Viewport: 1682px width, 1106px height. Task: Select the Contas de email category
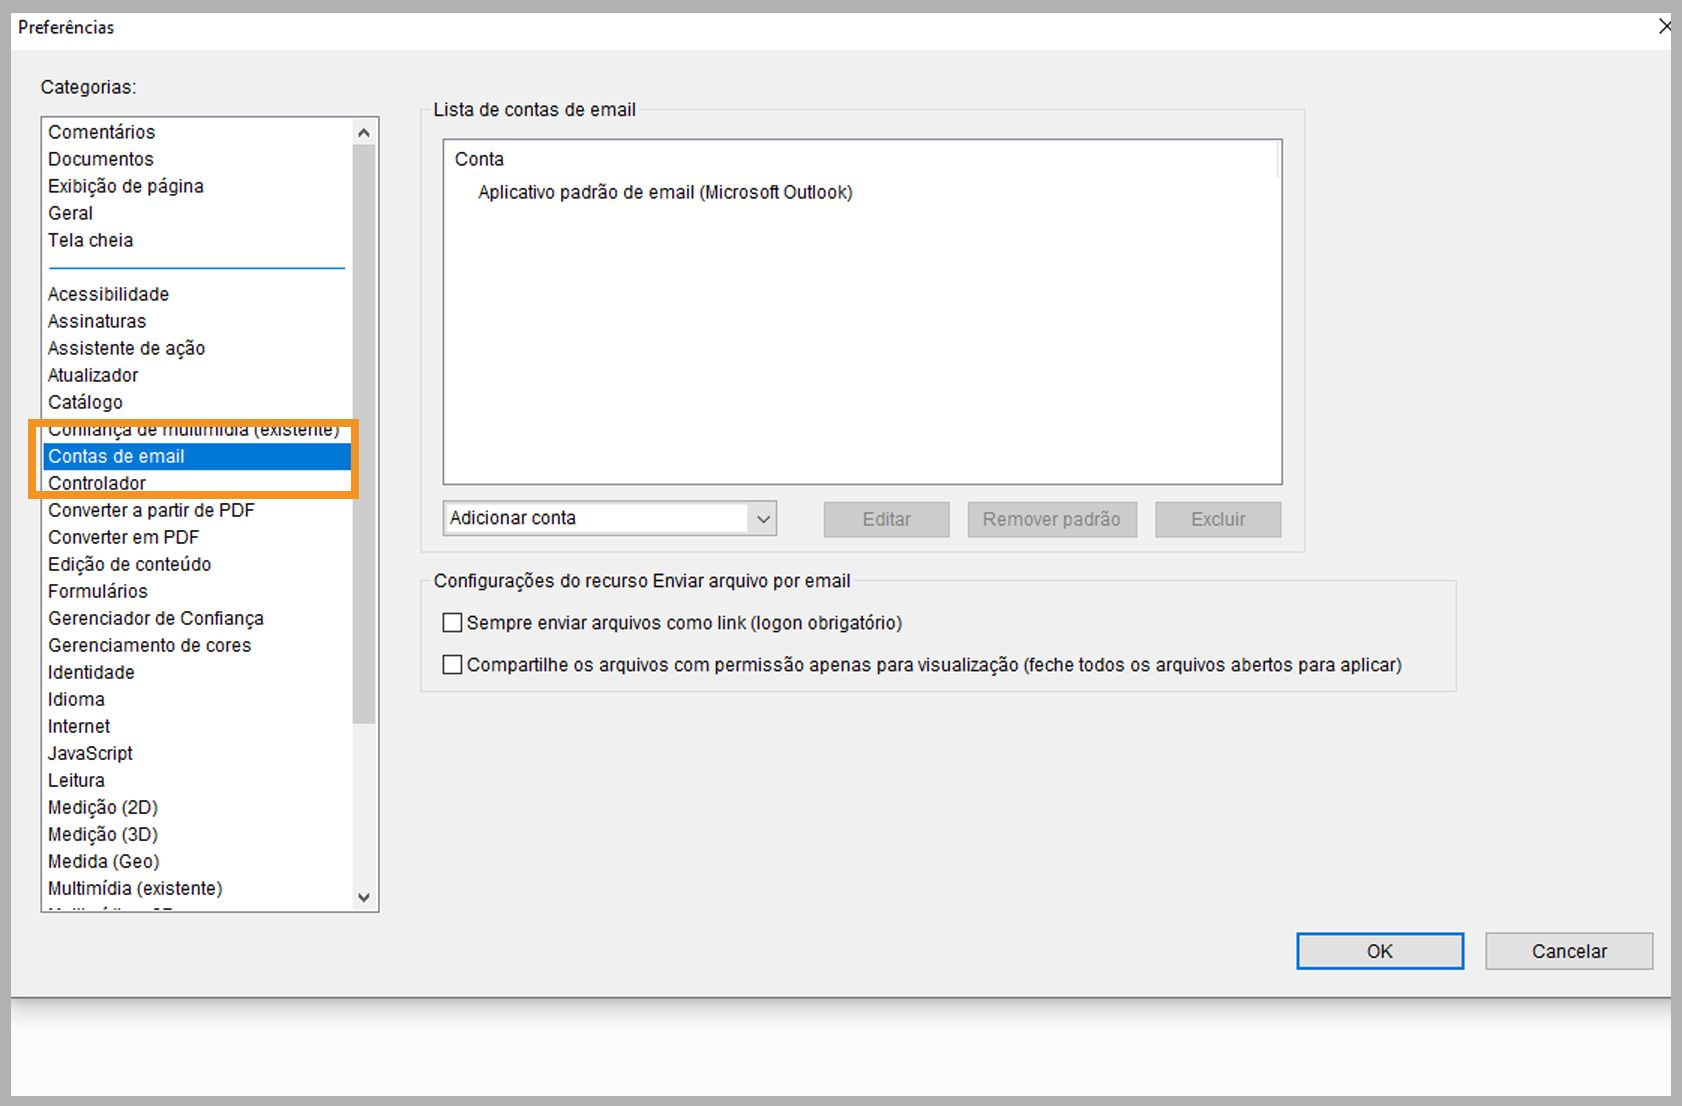click(x=197, y=456)
